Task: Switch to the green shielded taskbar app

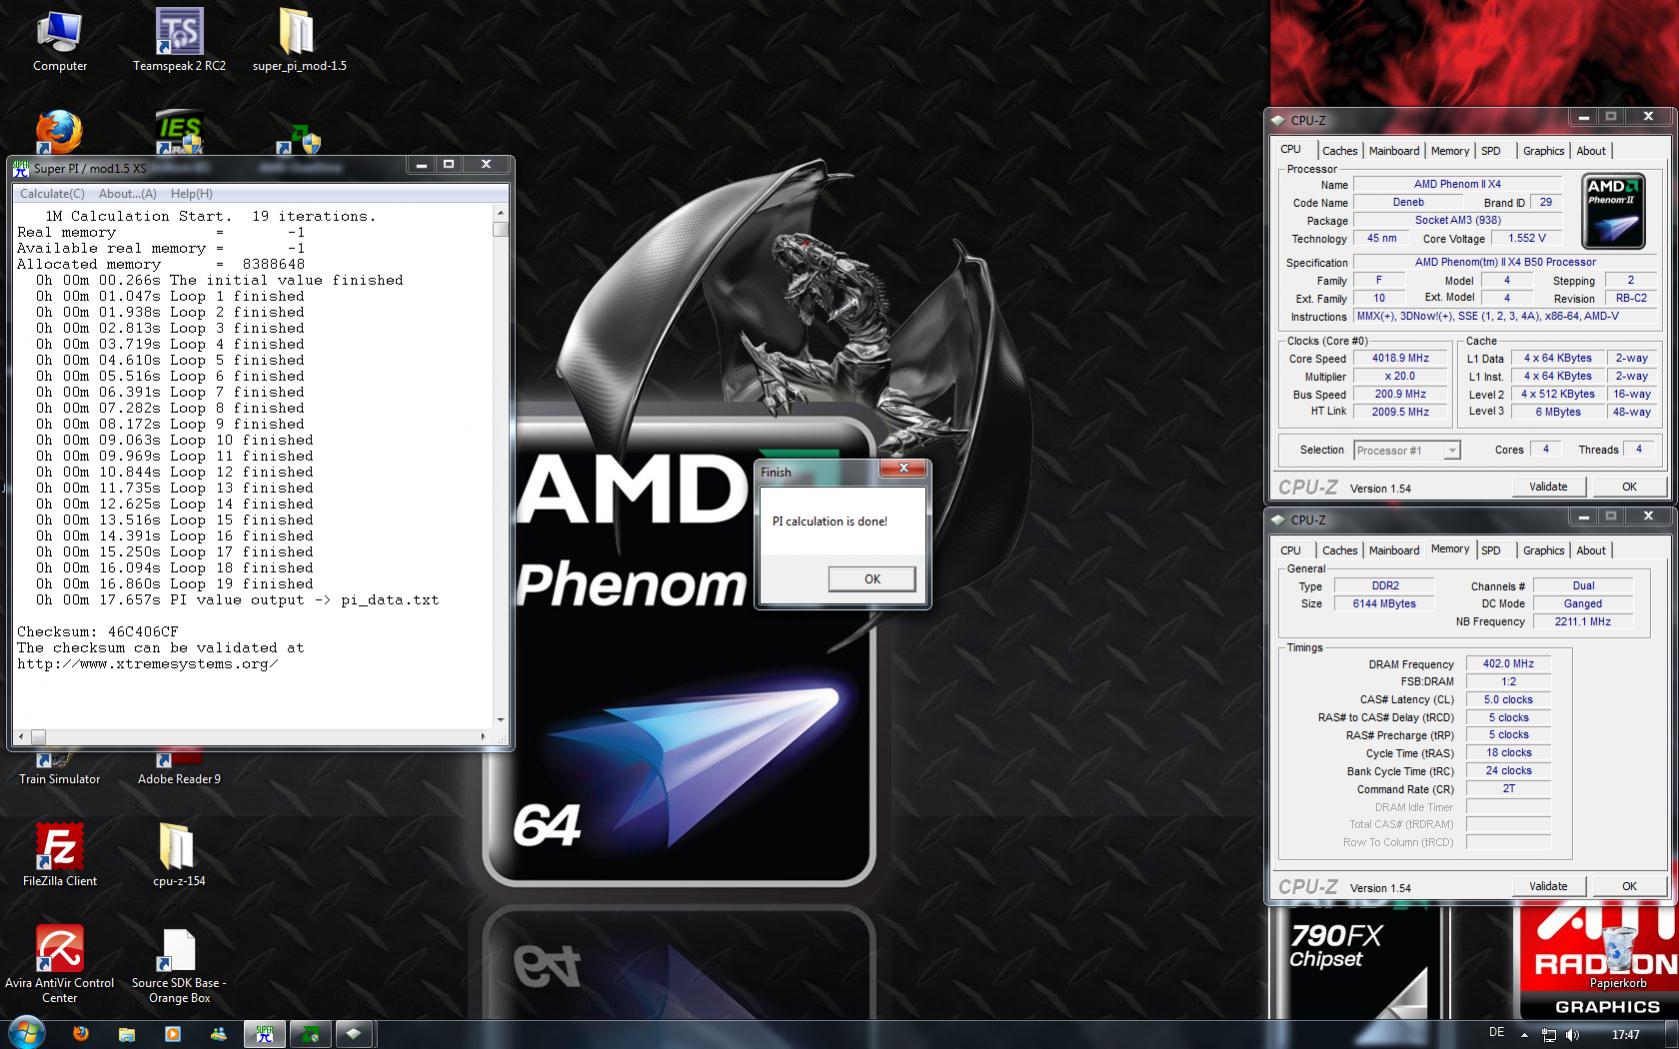Action: (310, 1034)
